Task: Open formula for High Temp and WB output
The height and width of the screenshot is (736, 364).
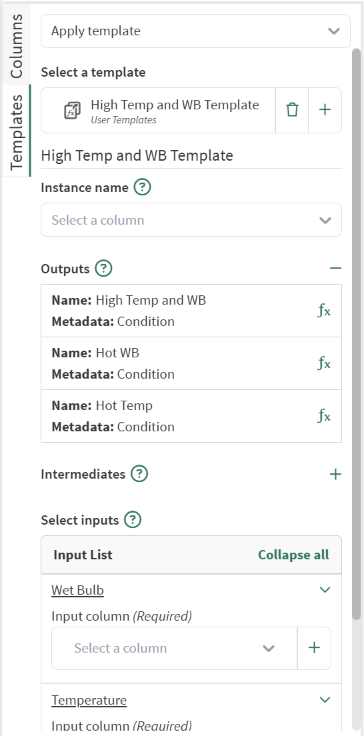Action: [x=324, y=311]
